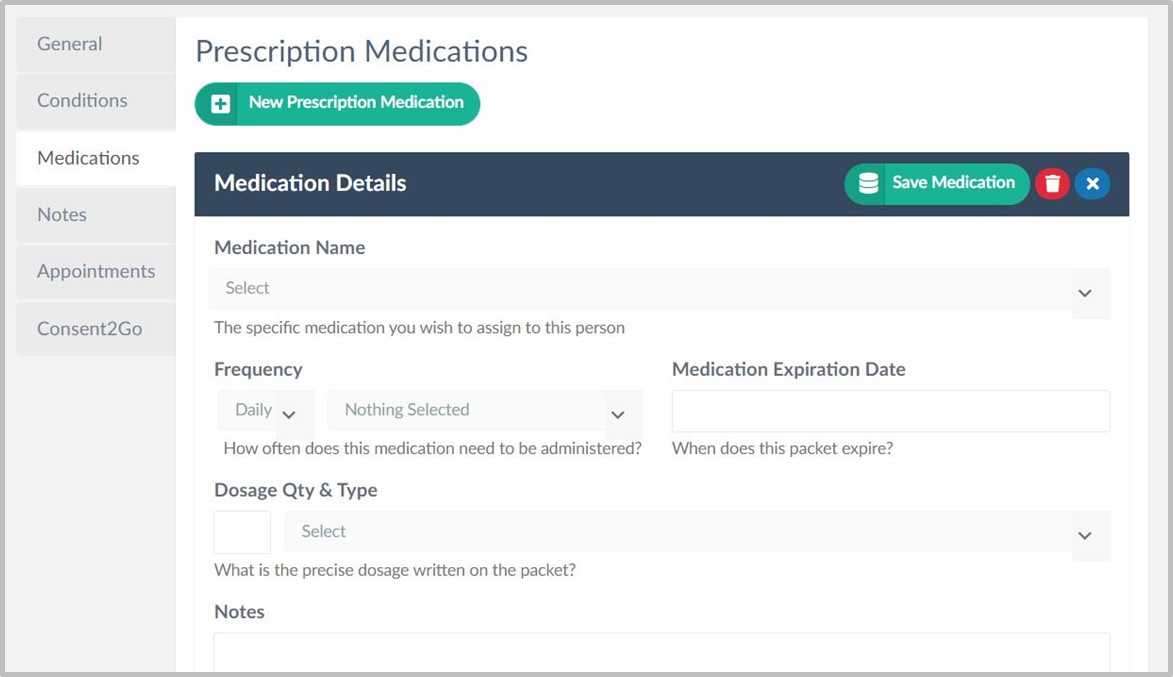Expand the Daily frequency dropdown
1173x677 pixels.
[x=265, y=411]
